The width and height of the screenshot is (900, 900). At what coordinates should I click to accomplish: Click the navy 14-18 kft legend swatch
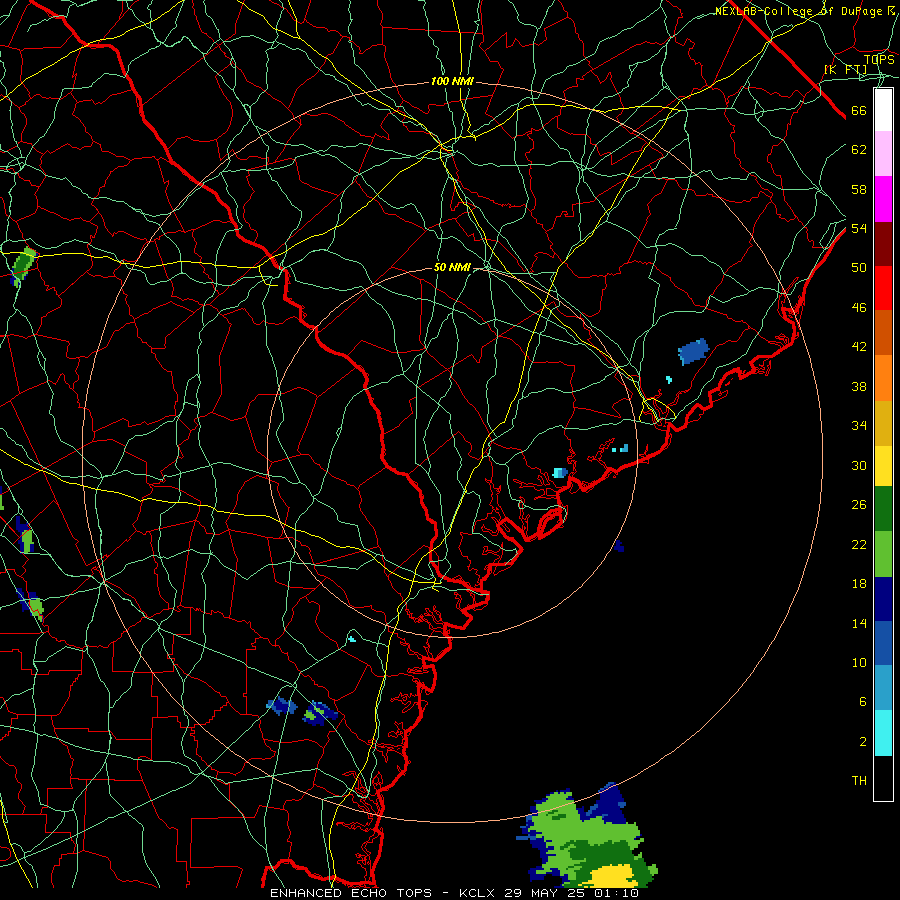click(x=883, y=599)
